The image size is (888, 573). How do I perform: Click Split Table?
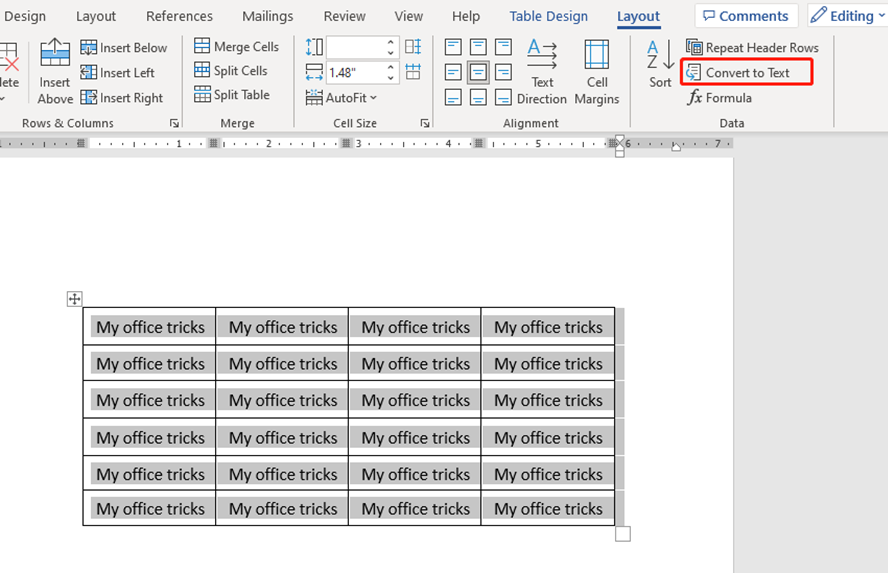(232, 95)
